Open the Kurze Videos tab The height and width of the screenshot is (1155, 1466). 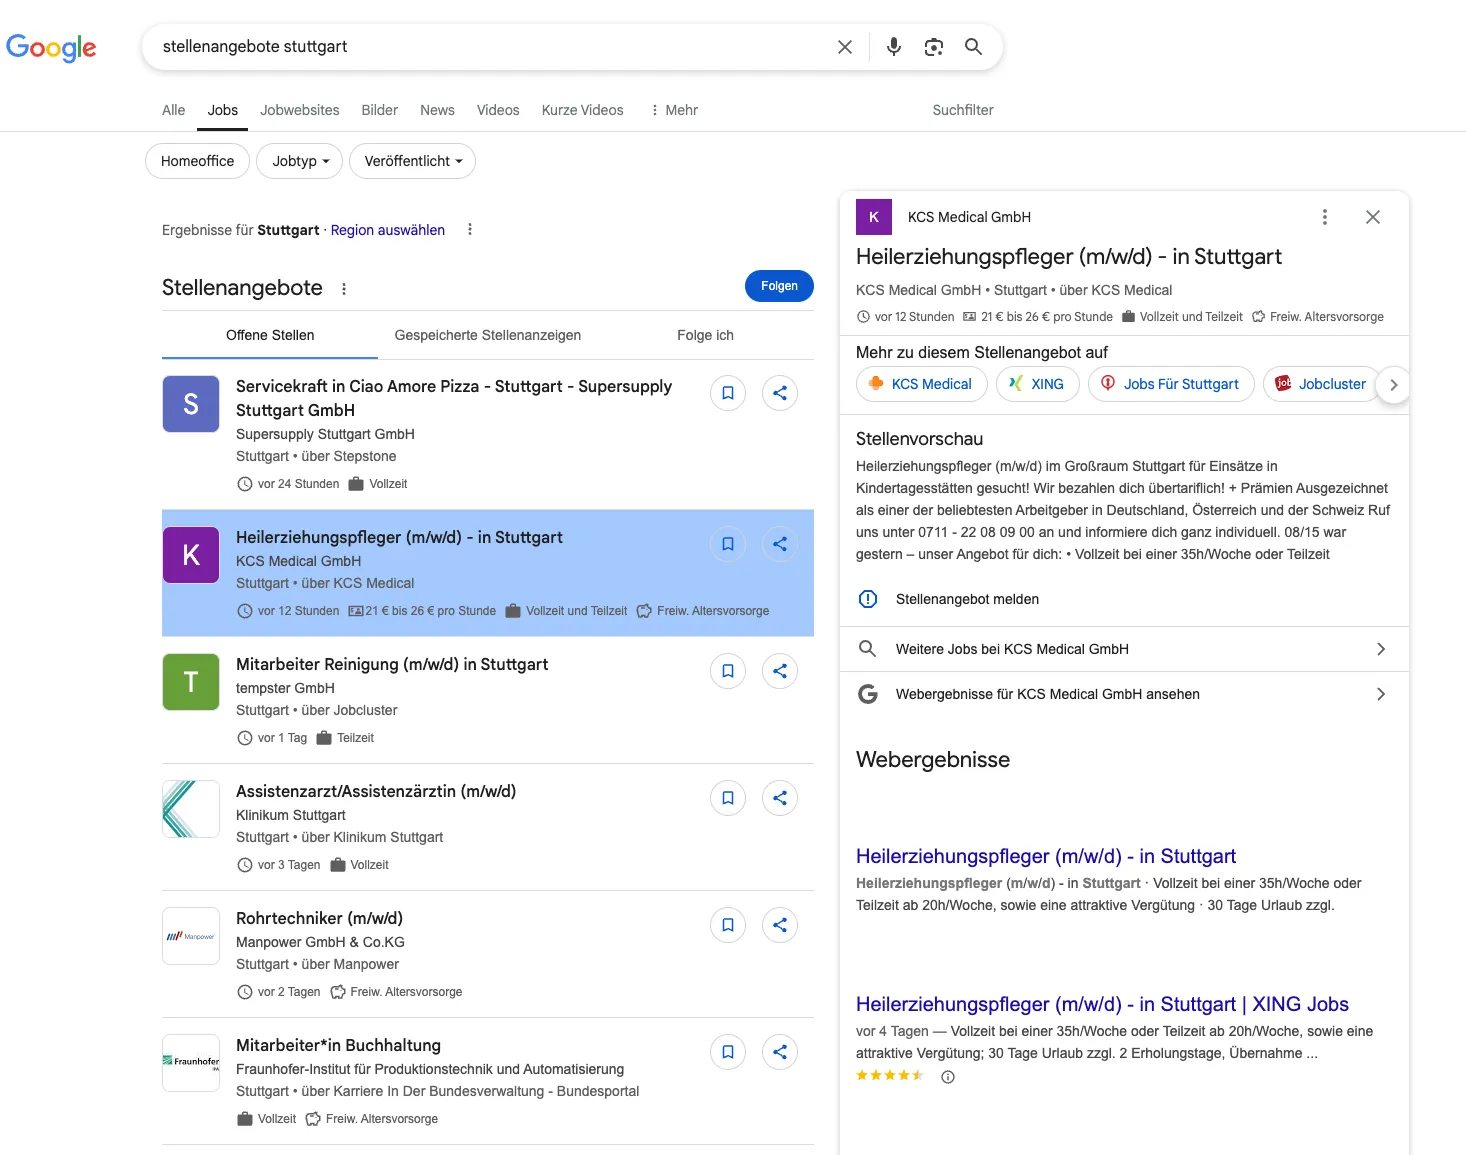[582, 110]
